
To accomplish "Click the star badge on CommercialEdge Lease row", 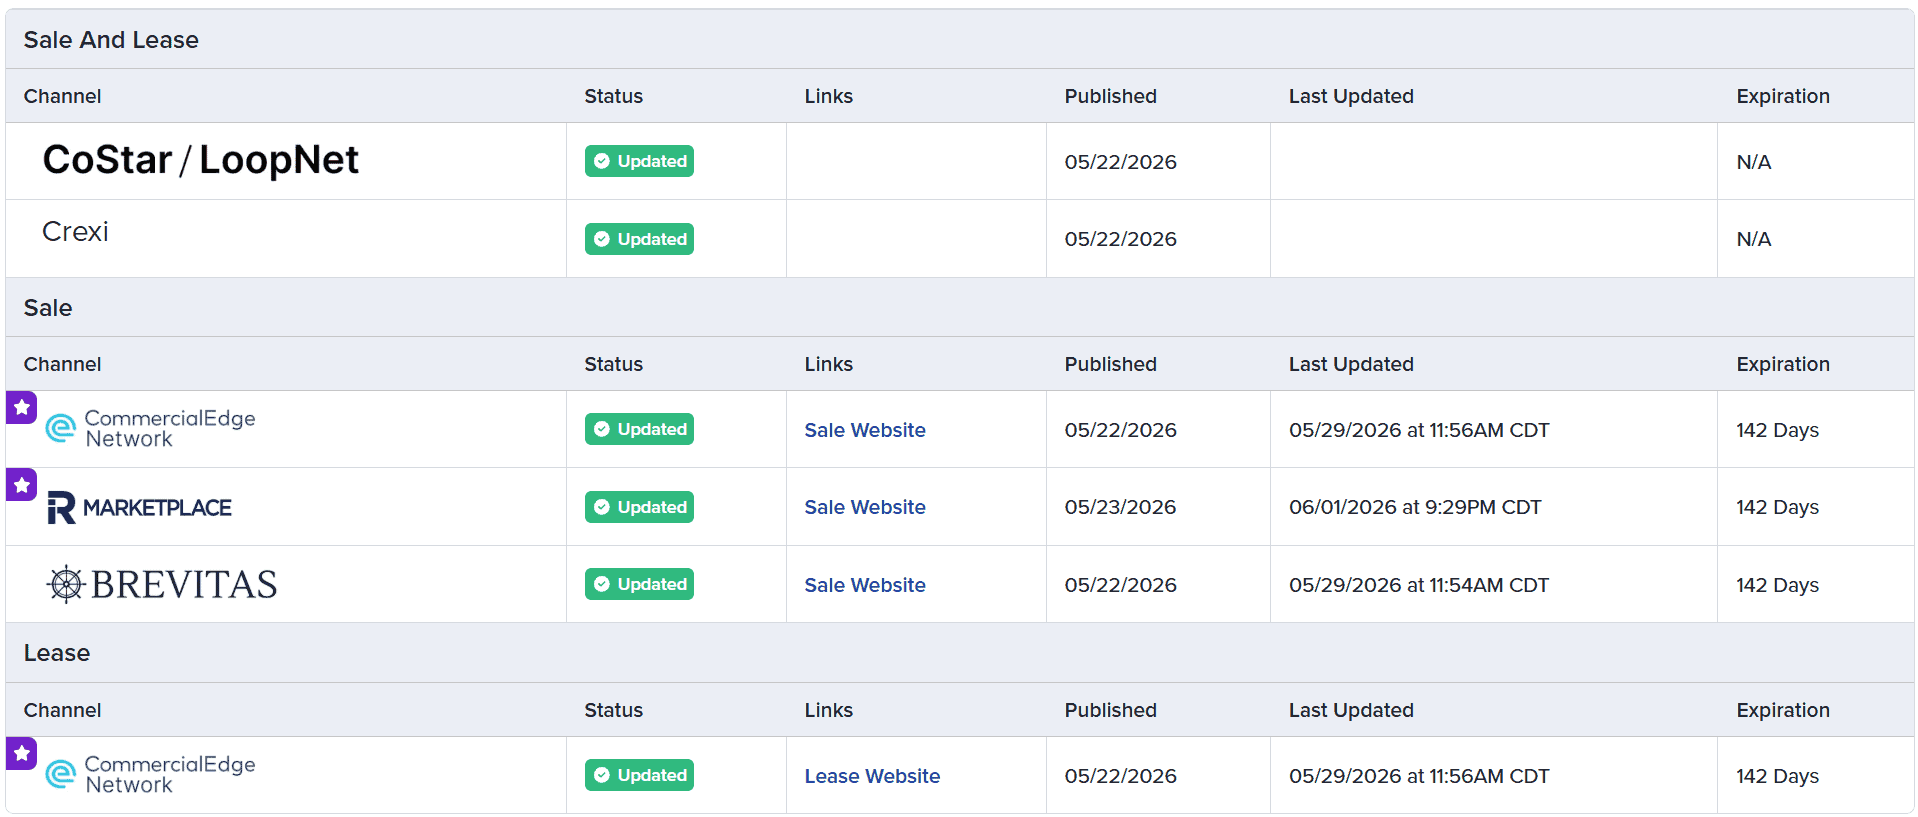I will point(22,754).
